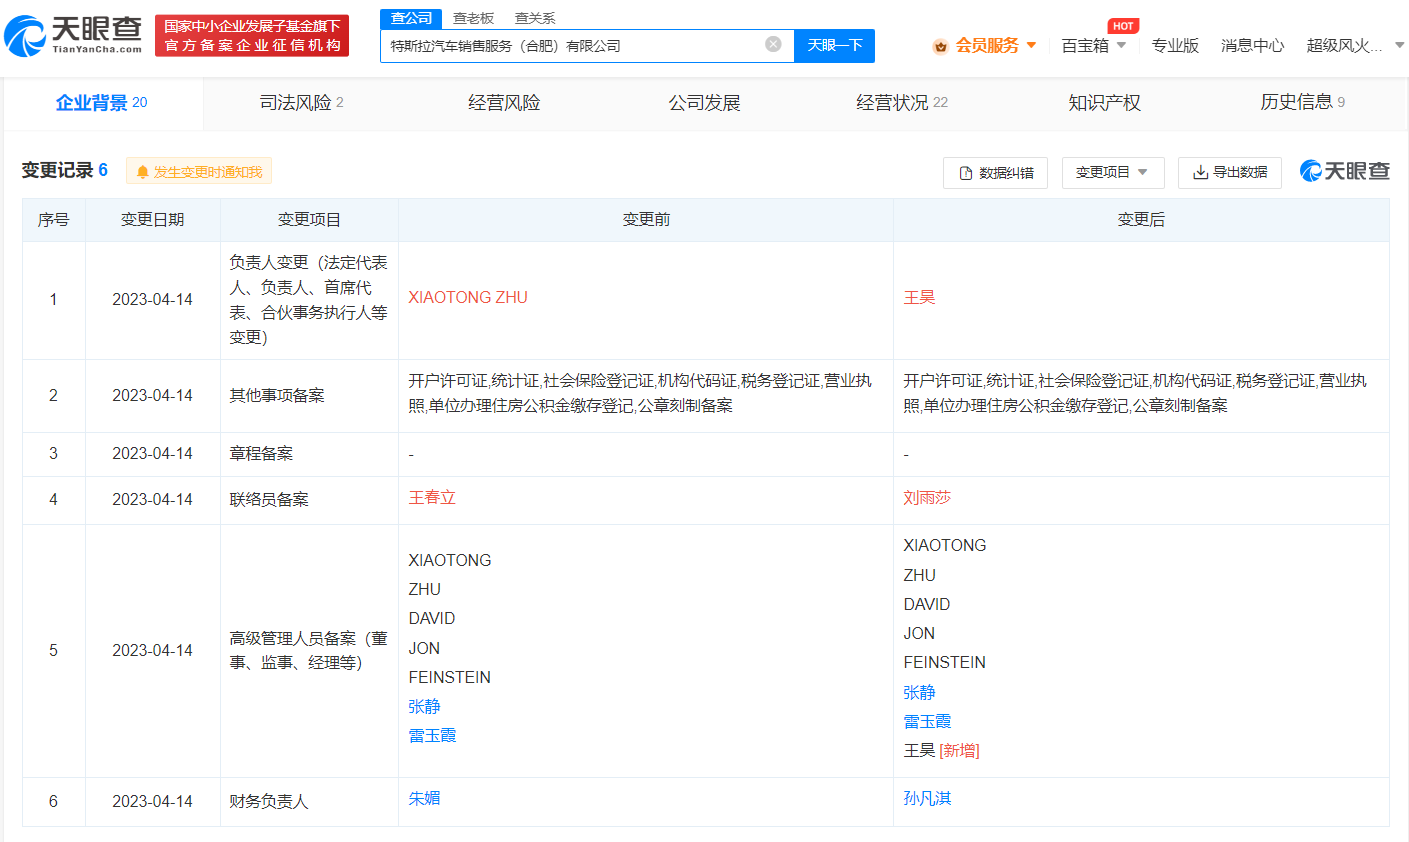This screenshot has width=1409, height=842.
Task: Click the red 国家中小企业发展子基金旗下 banner
Action: [252, 36]
